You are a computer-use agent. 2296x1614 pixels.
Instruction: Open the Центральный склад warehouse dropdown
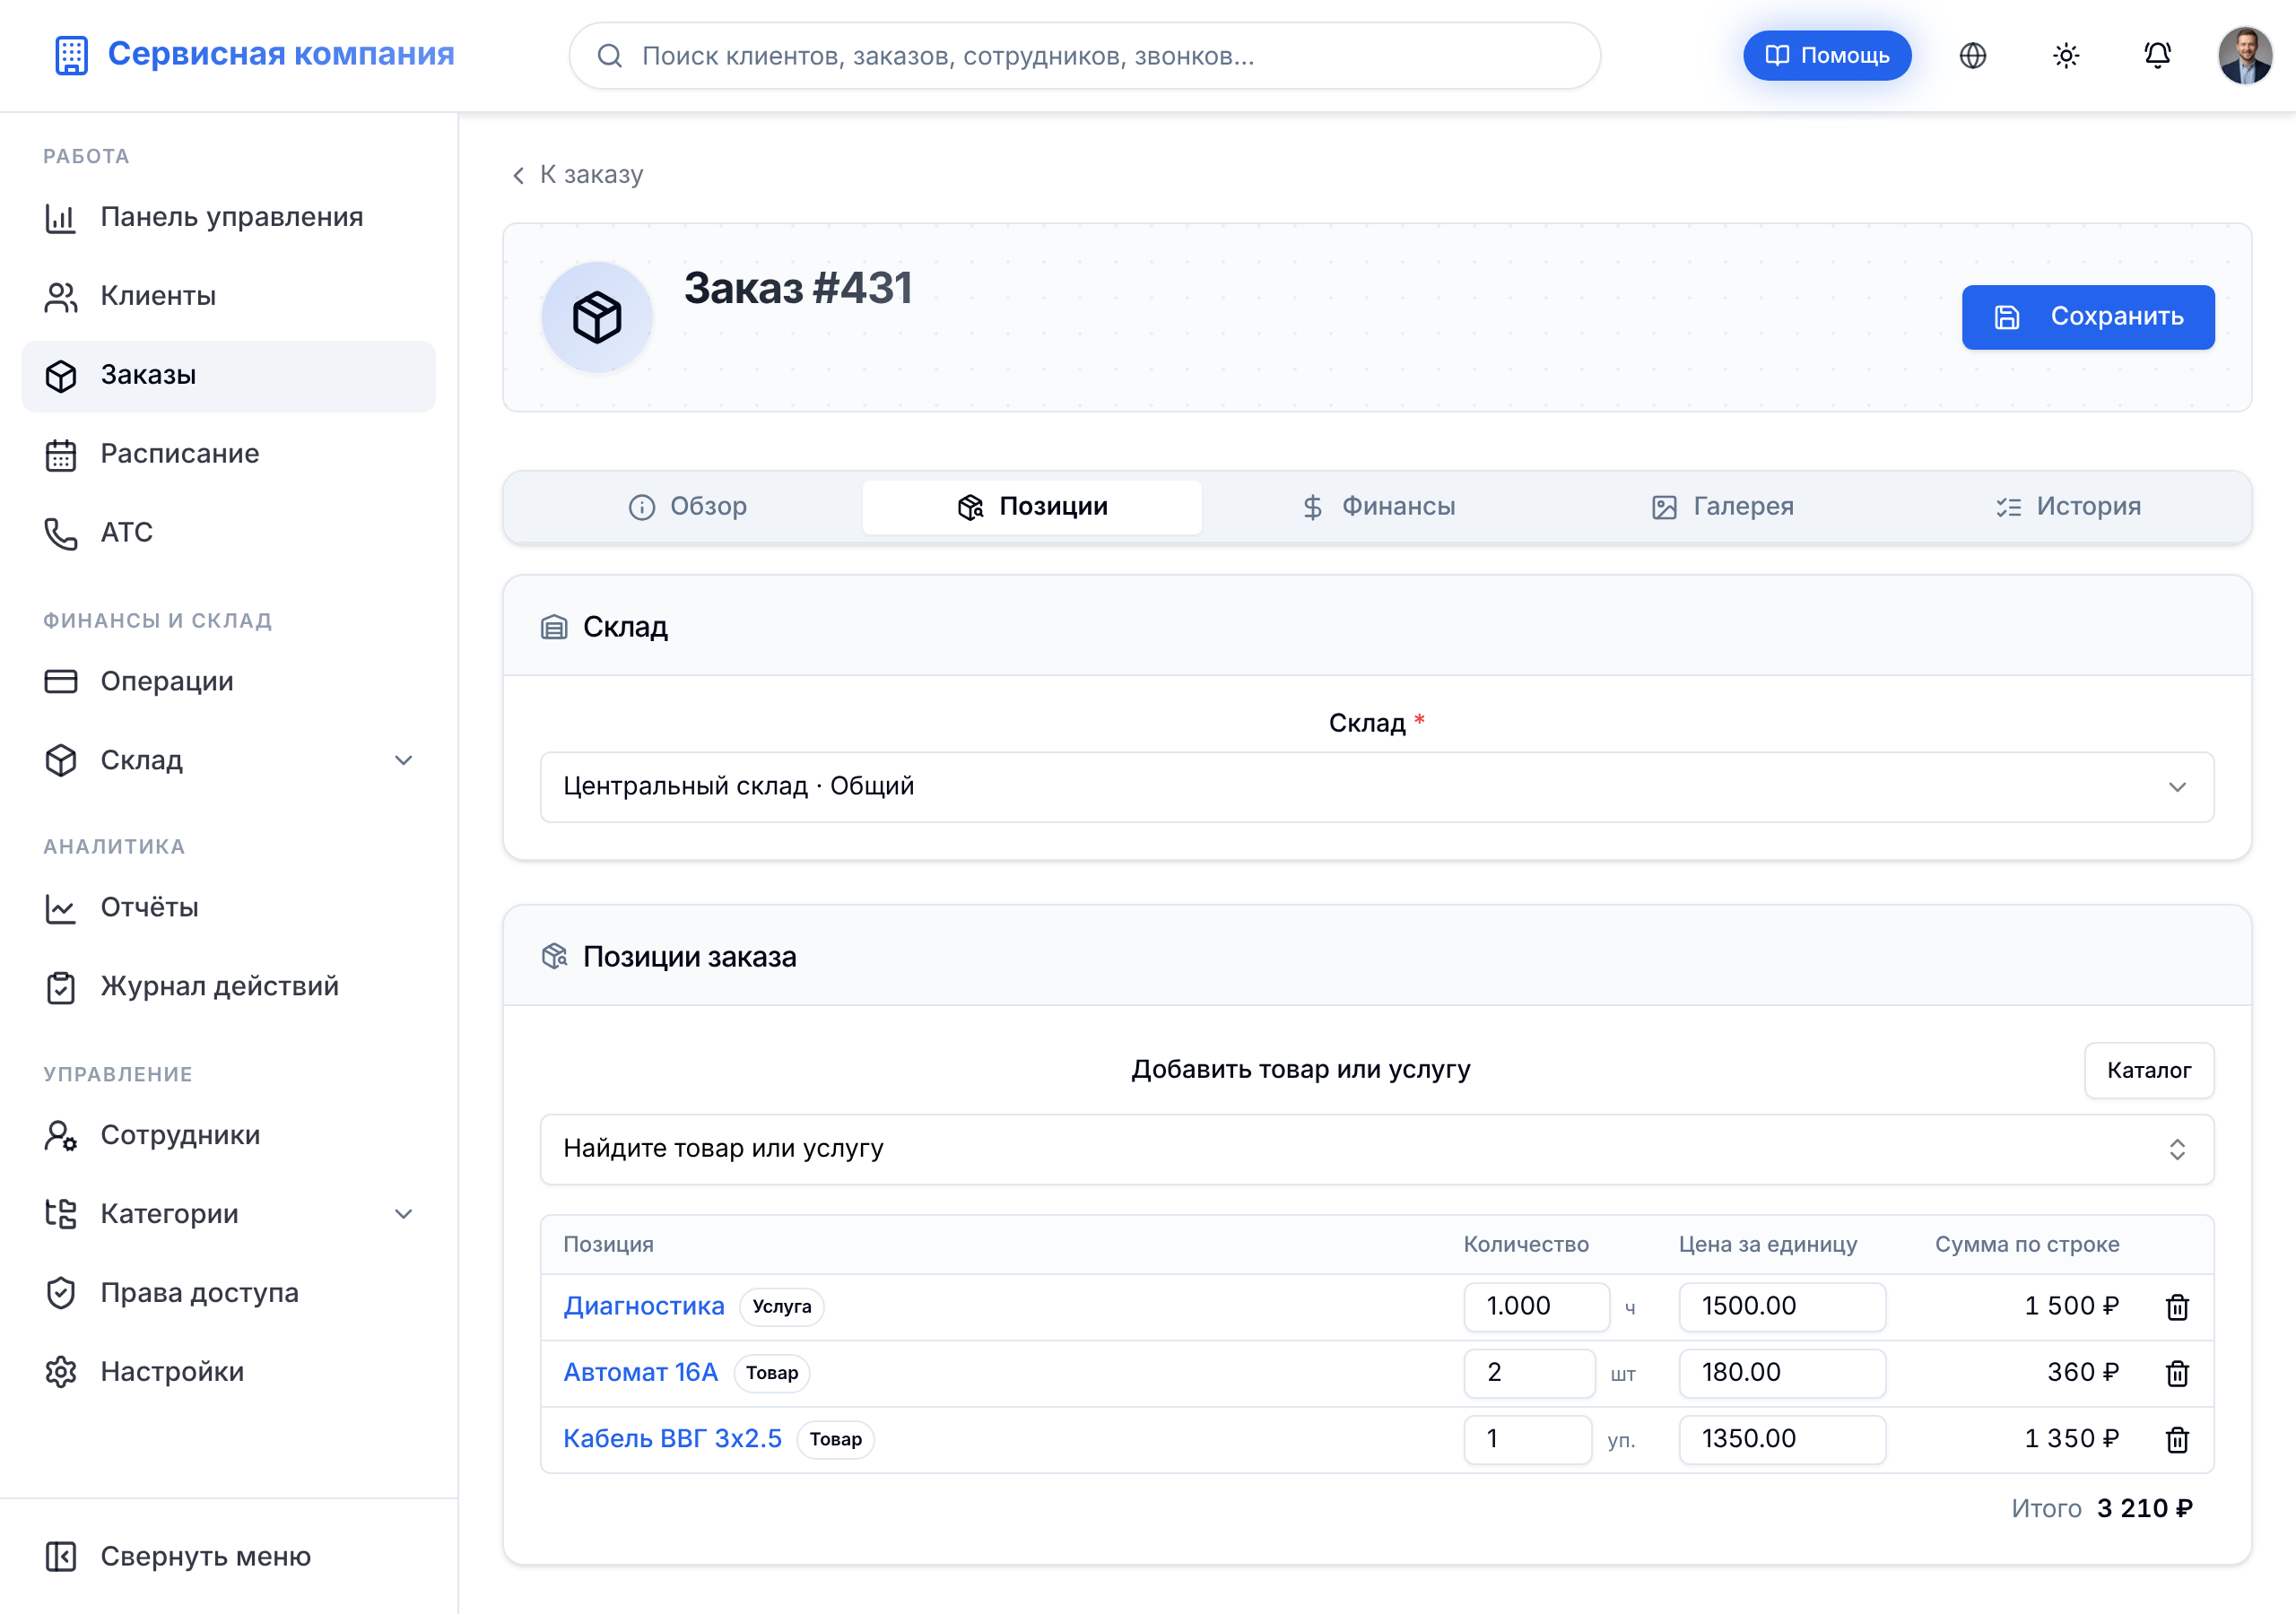[1376, 787]
